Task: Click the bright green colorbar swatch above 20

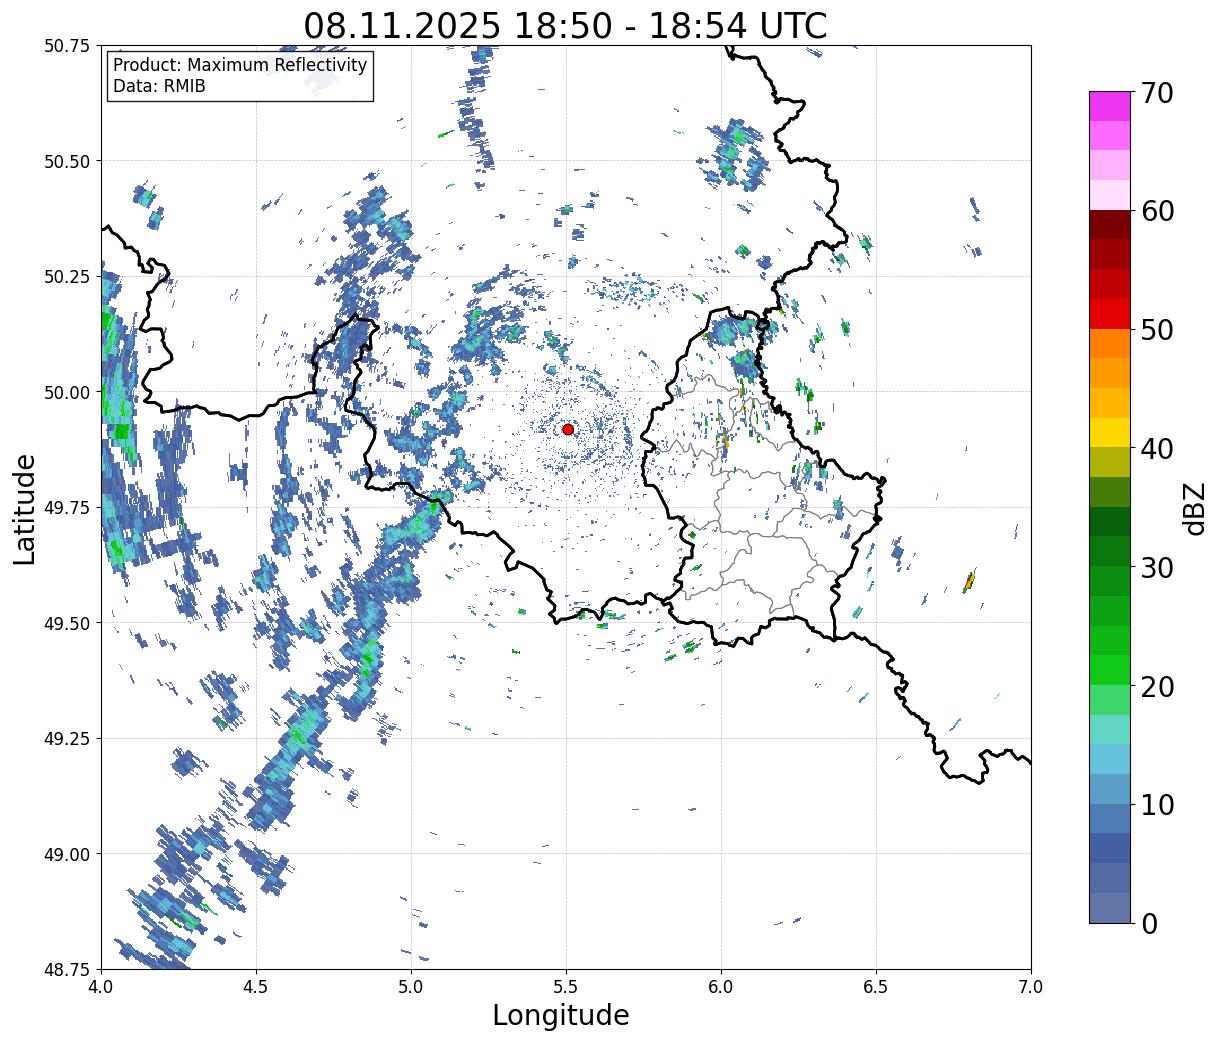Action: [1110, 670]
